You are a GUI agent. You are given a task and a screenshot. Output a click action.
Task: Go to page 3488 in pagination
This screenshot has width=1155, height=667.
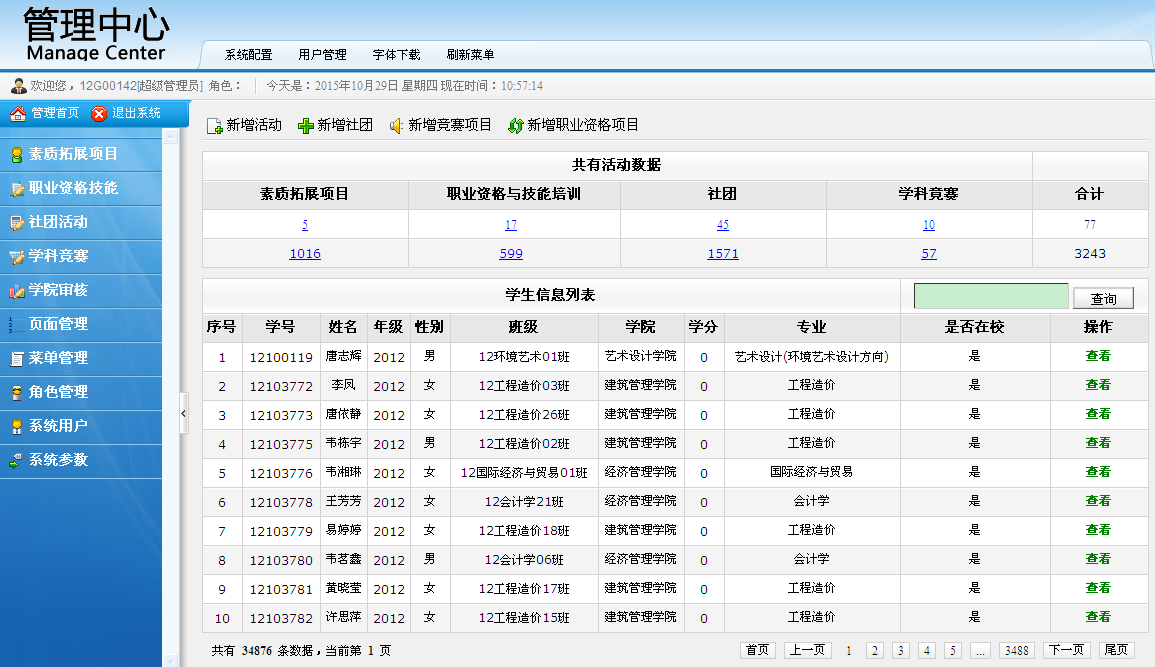(1017, 651)
